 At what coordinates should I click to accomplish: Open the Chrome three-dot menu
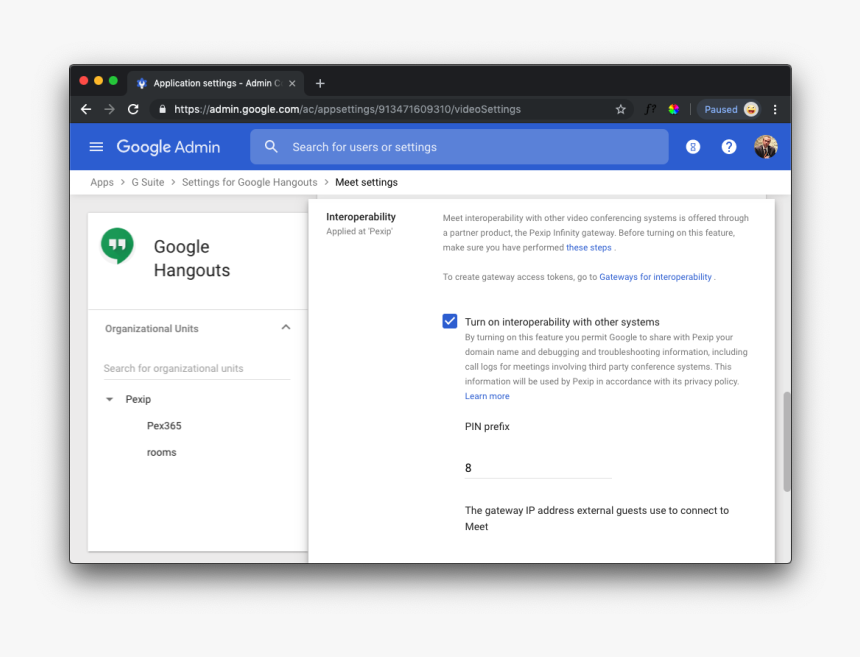[775, 110]
